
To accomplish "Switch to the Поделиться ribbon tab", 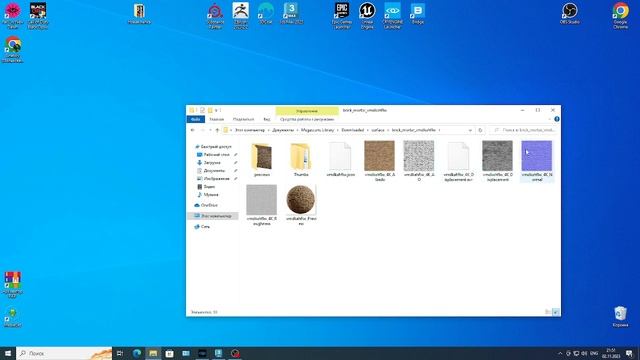I will pos(243,119).
